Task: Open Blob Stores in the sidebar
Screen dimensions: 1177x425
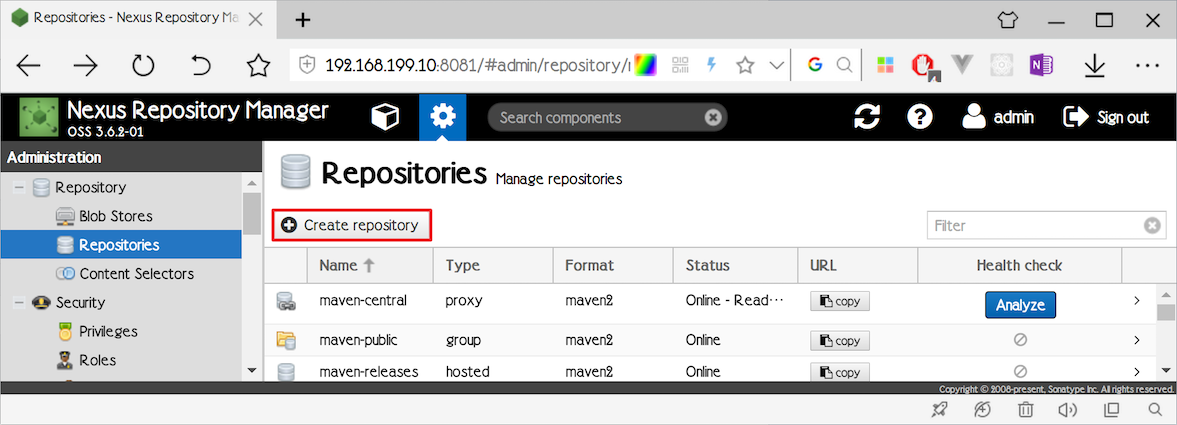Action: coord(116,216)
